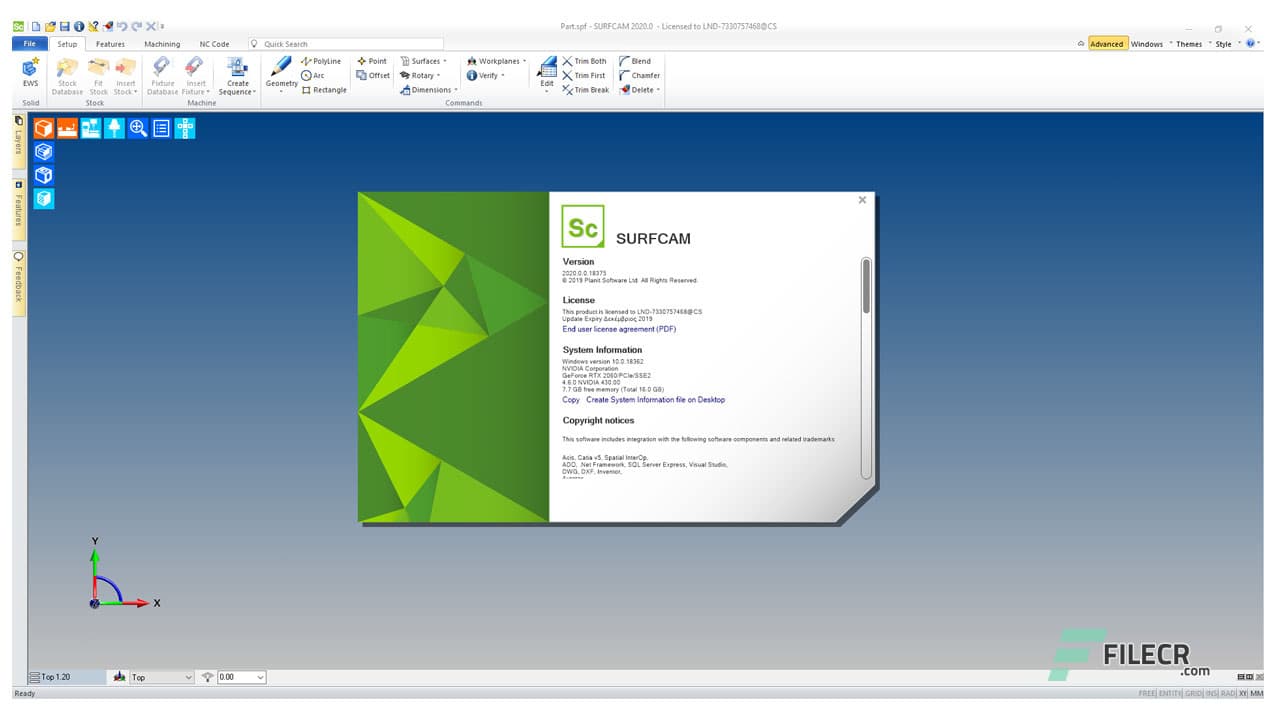Expand the Surfaces dropdown
Screen dimensions: 1280x720
point(424,61)
